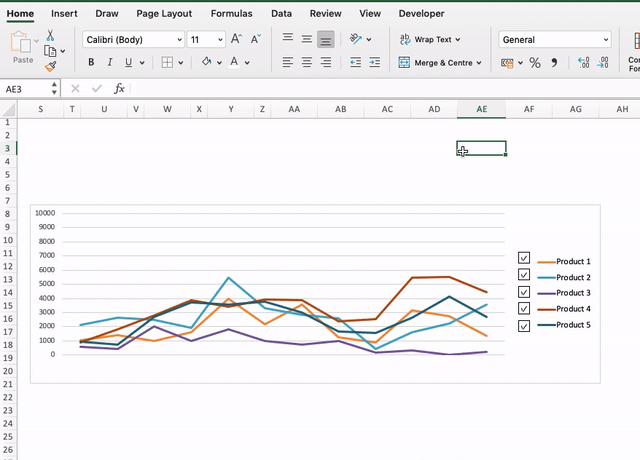
Task: Open the Review tab
Action: coord(325,13)
